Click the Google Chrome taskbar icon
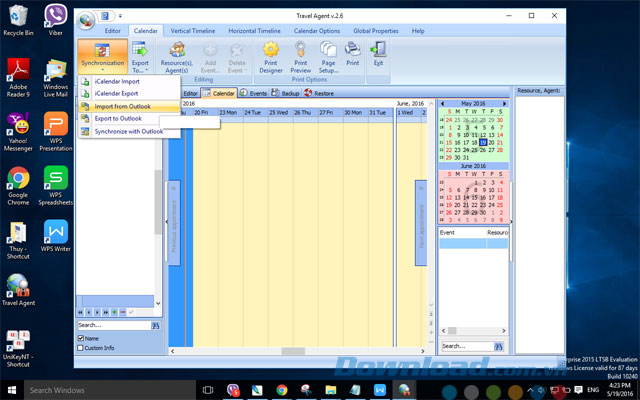This screenshot has width=640, height=400. click(282, 389)
